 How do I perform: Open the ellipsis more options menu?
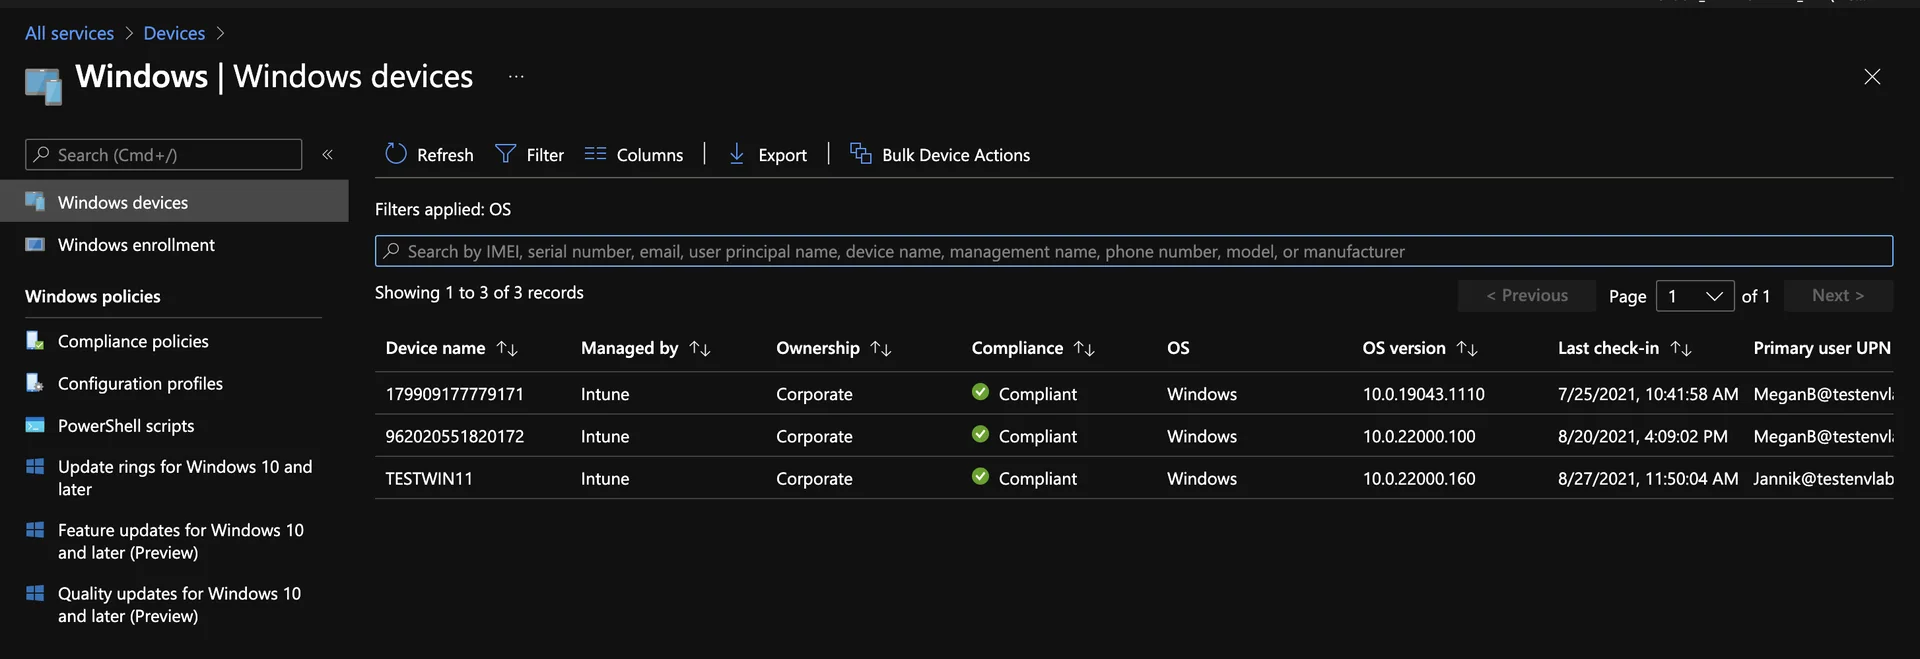[516, 76]
